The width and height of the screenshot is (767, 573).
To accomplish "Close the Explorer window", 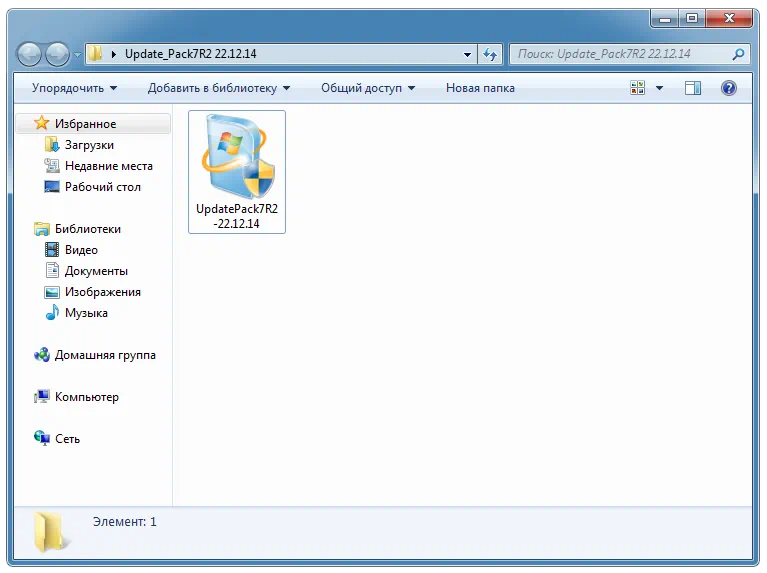I will (729, 19).
